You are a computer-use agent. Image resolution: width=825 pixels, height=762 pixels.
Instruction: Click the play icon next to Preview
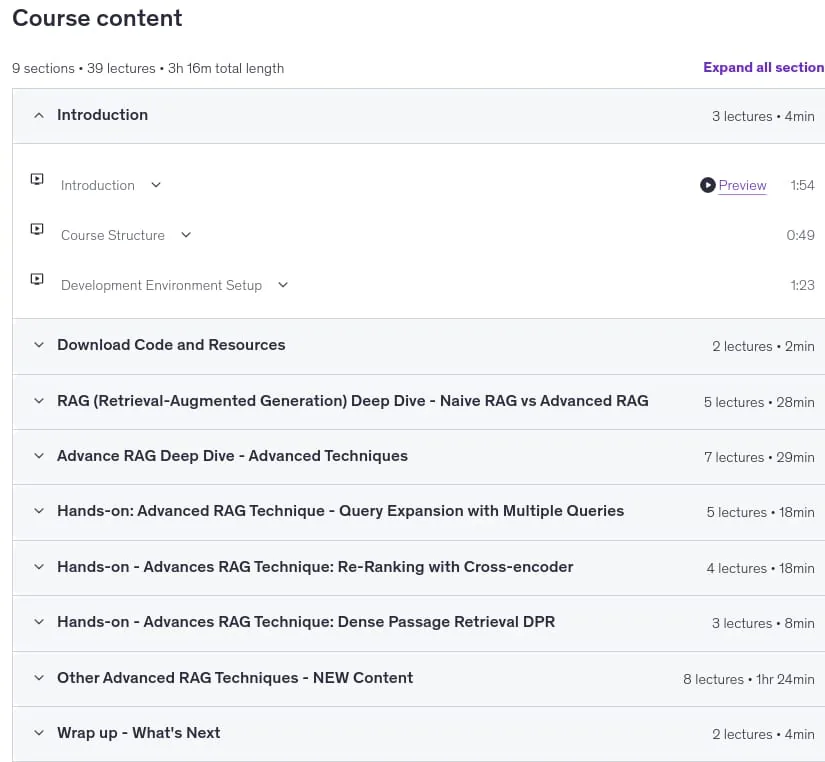click(x=708, y=185)
